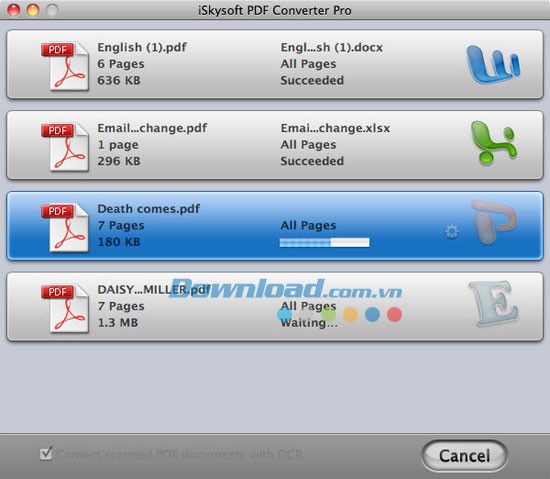
Task: Click the PDF icon for Death comes.pdf
Action: (65, 228)
